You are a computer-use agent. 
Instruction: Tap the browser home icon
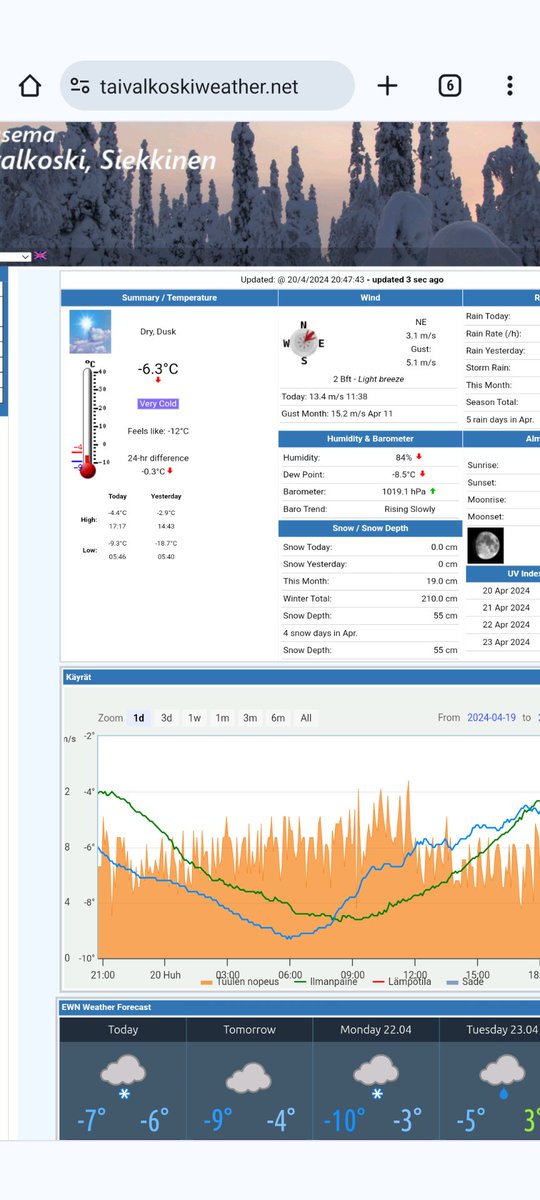click(30, 86)
